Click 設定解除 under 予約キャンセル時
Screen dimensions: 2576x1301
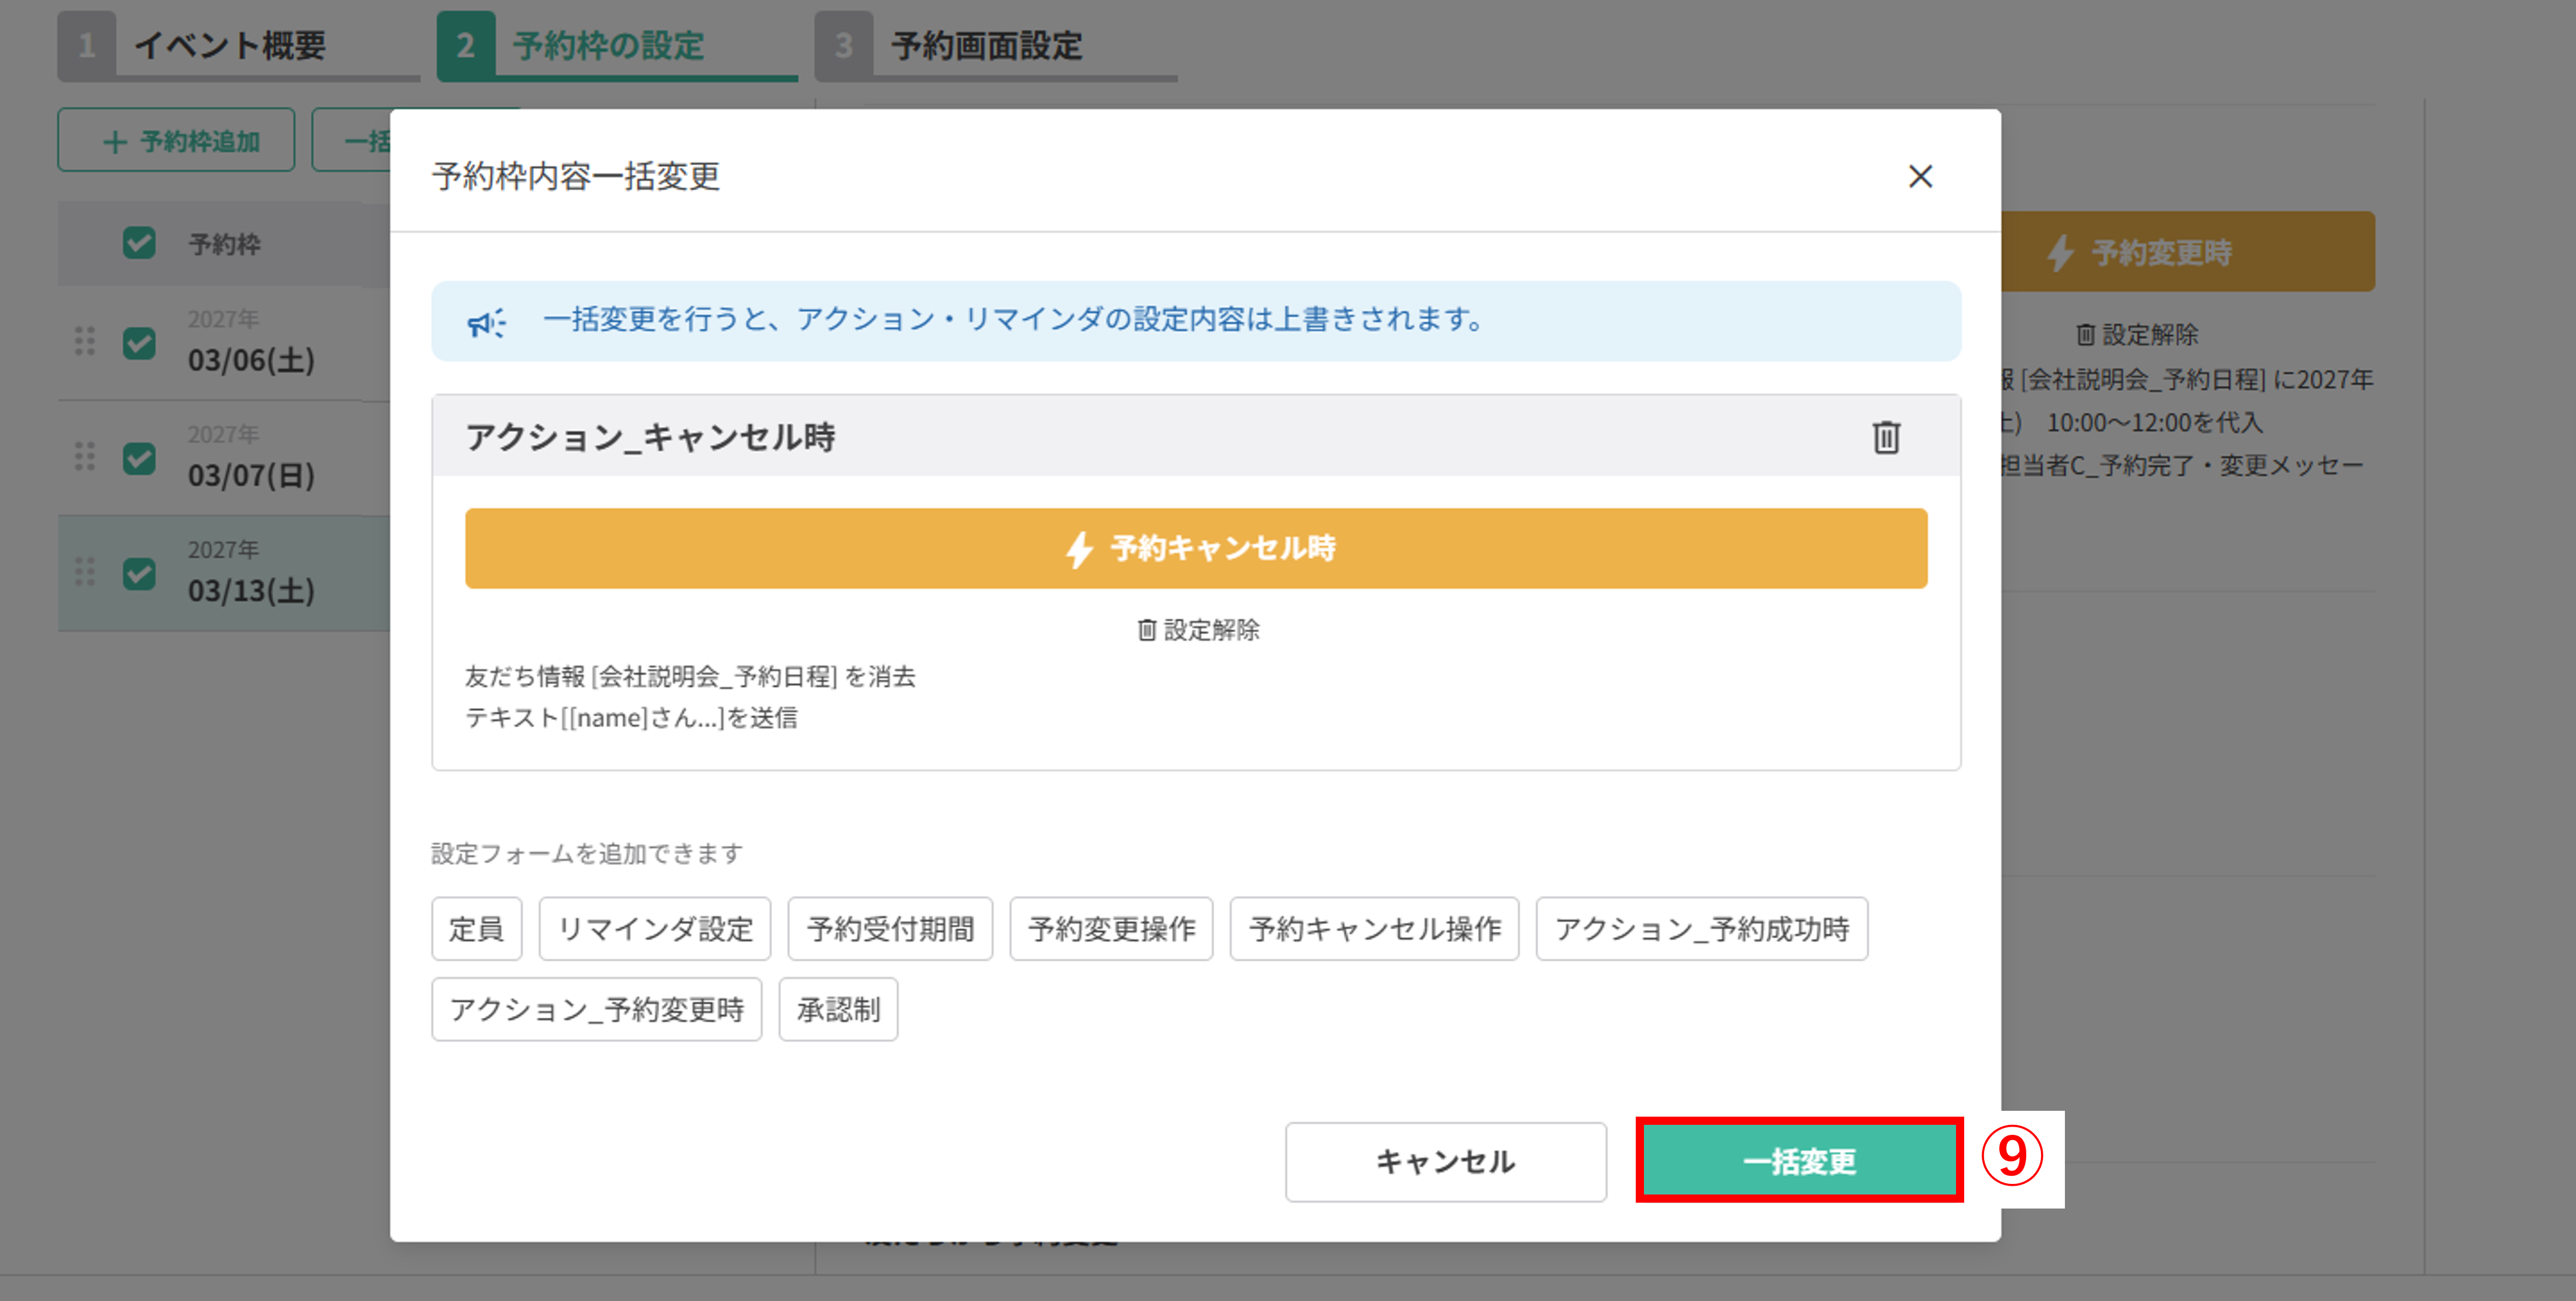(x=1198, y=630)
